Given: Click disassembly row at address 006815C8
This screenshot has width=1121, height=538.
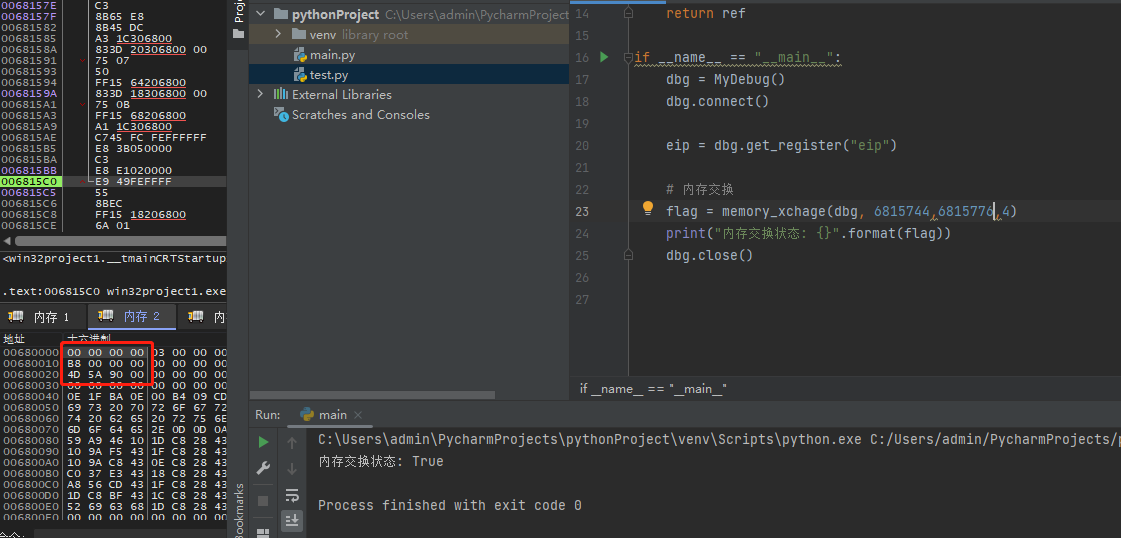Looking at the screenshot, I should point(113,214).
